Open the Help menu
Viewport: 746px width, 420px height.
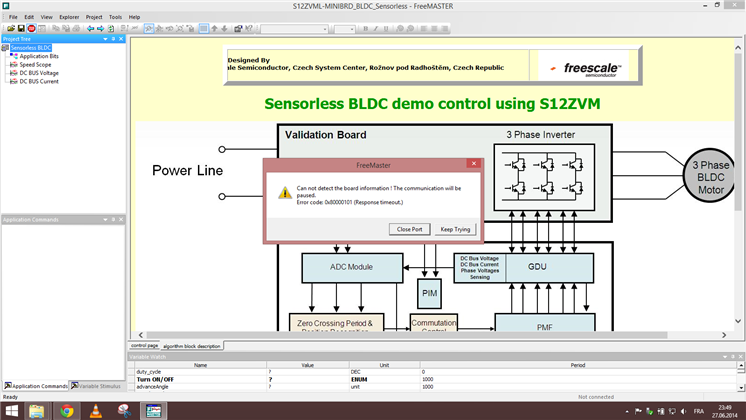coord(134,17)
